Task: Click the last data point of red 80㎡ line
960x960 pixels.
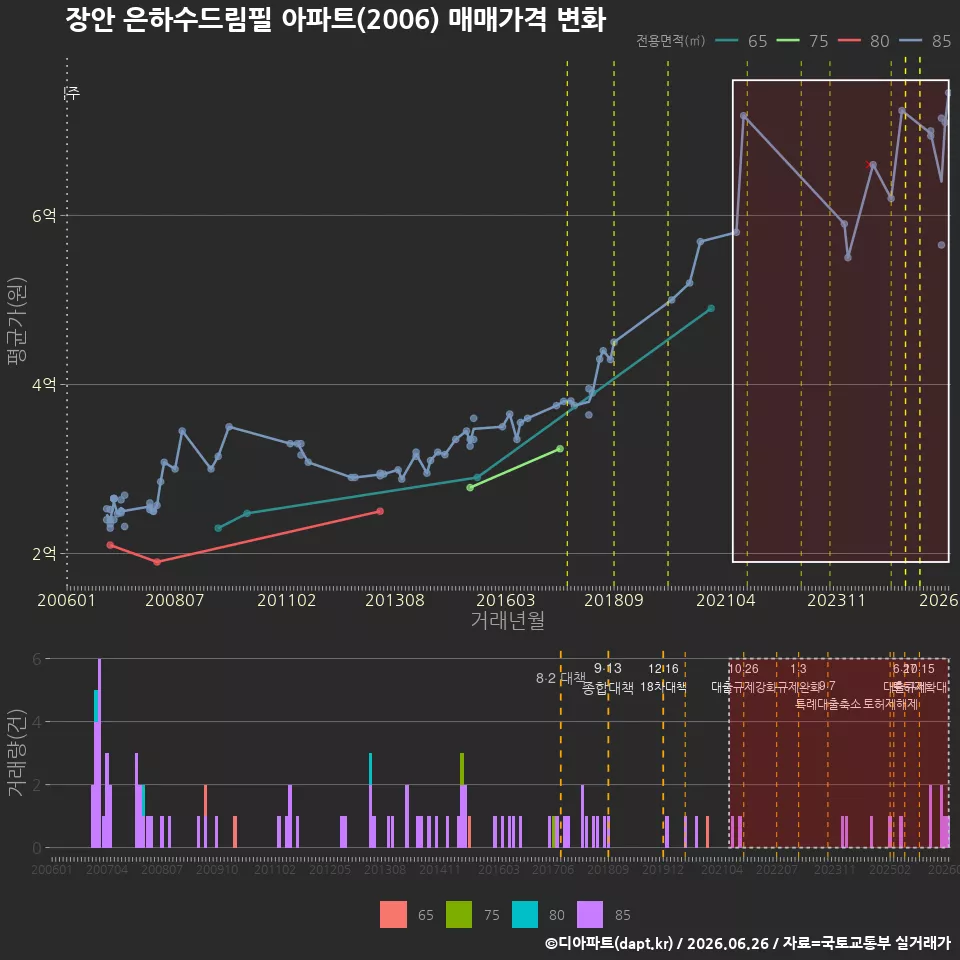Action: (380, 511)
